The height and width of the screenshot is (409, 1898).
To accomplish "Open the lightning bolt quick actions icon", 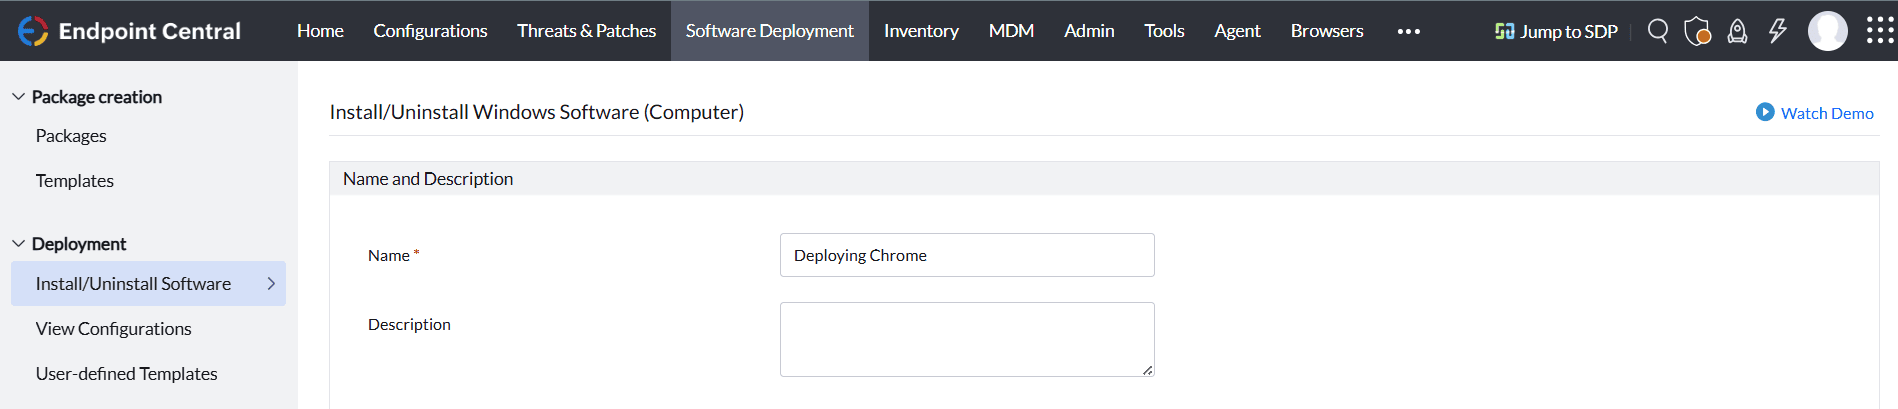I will pos(1777,31).
